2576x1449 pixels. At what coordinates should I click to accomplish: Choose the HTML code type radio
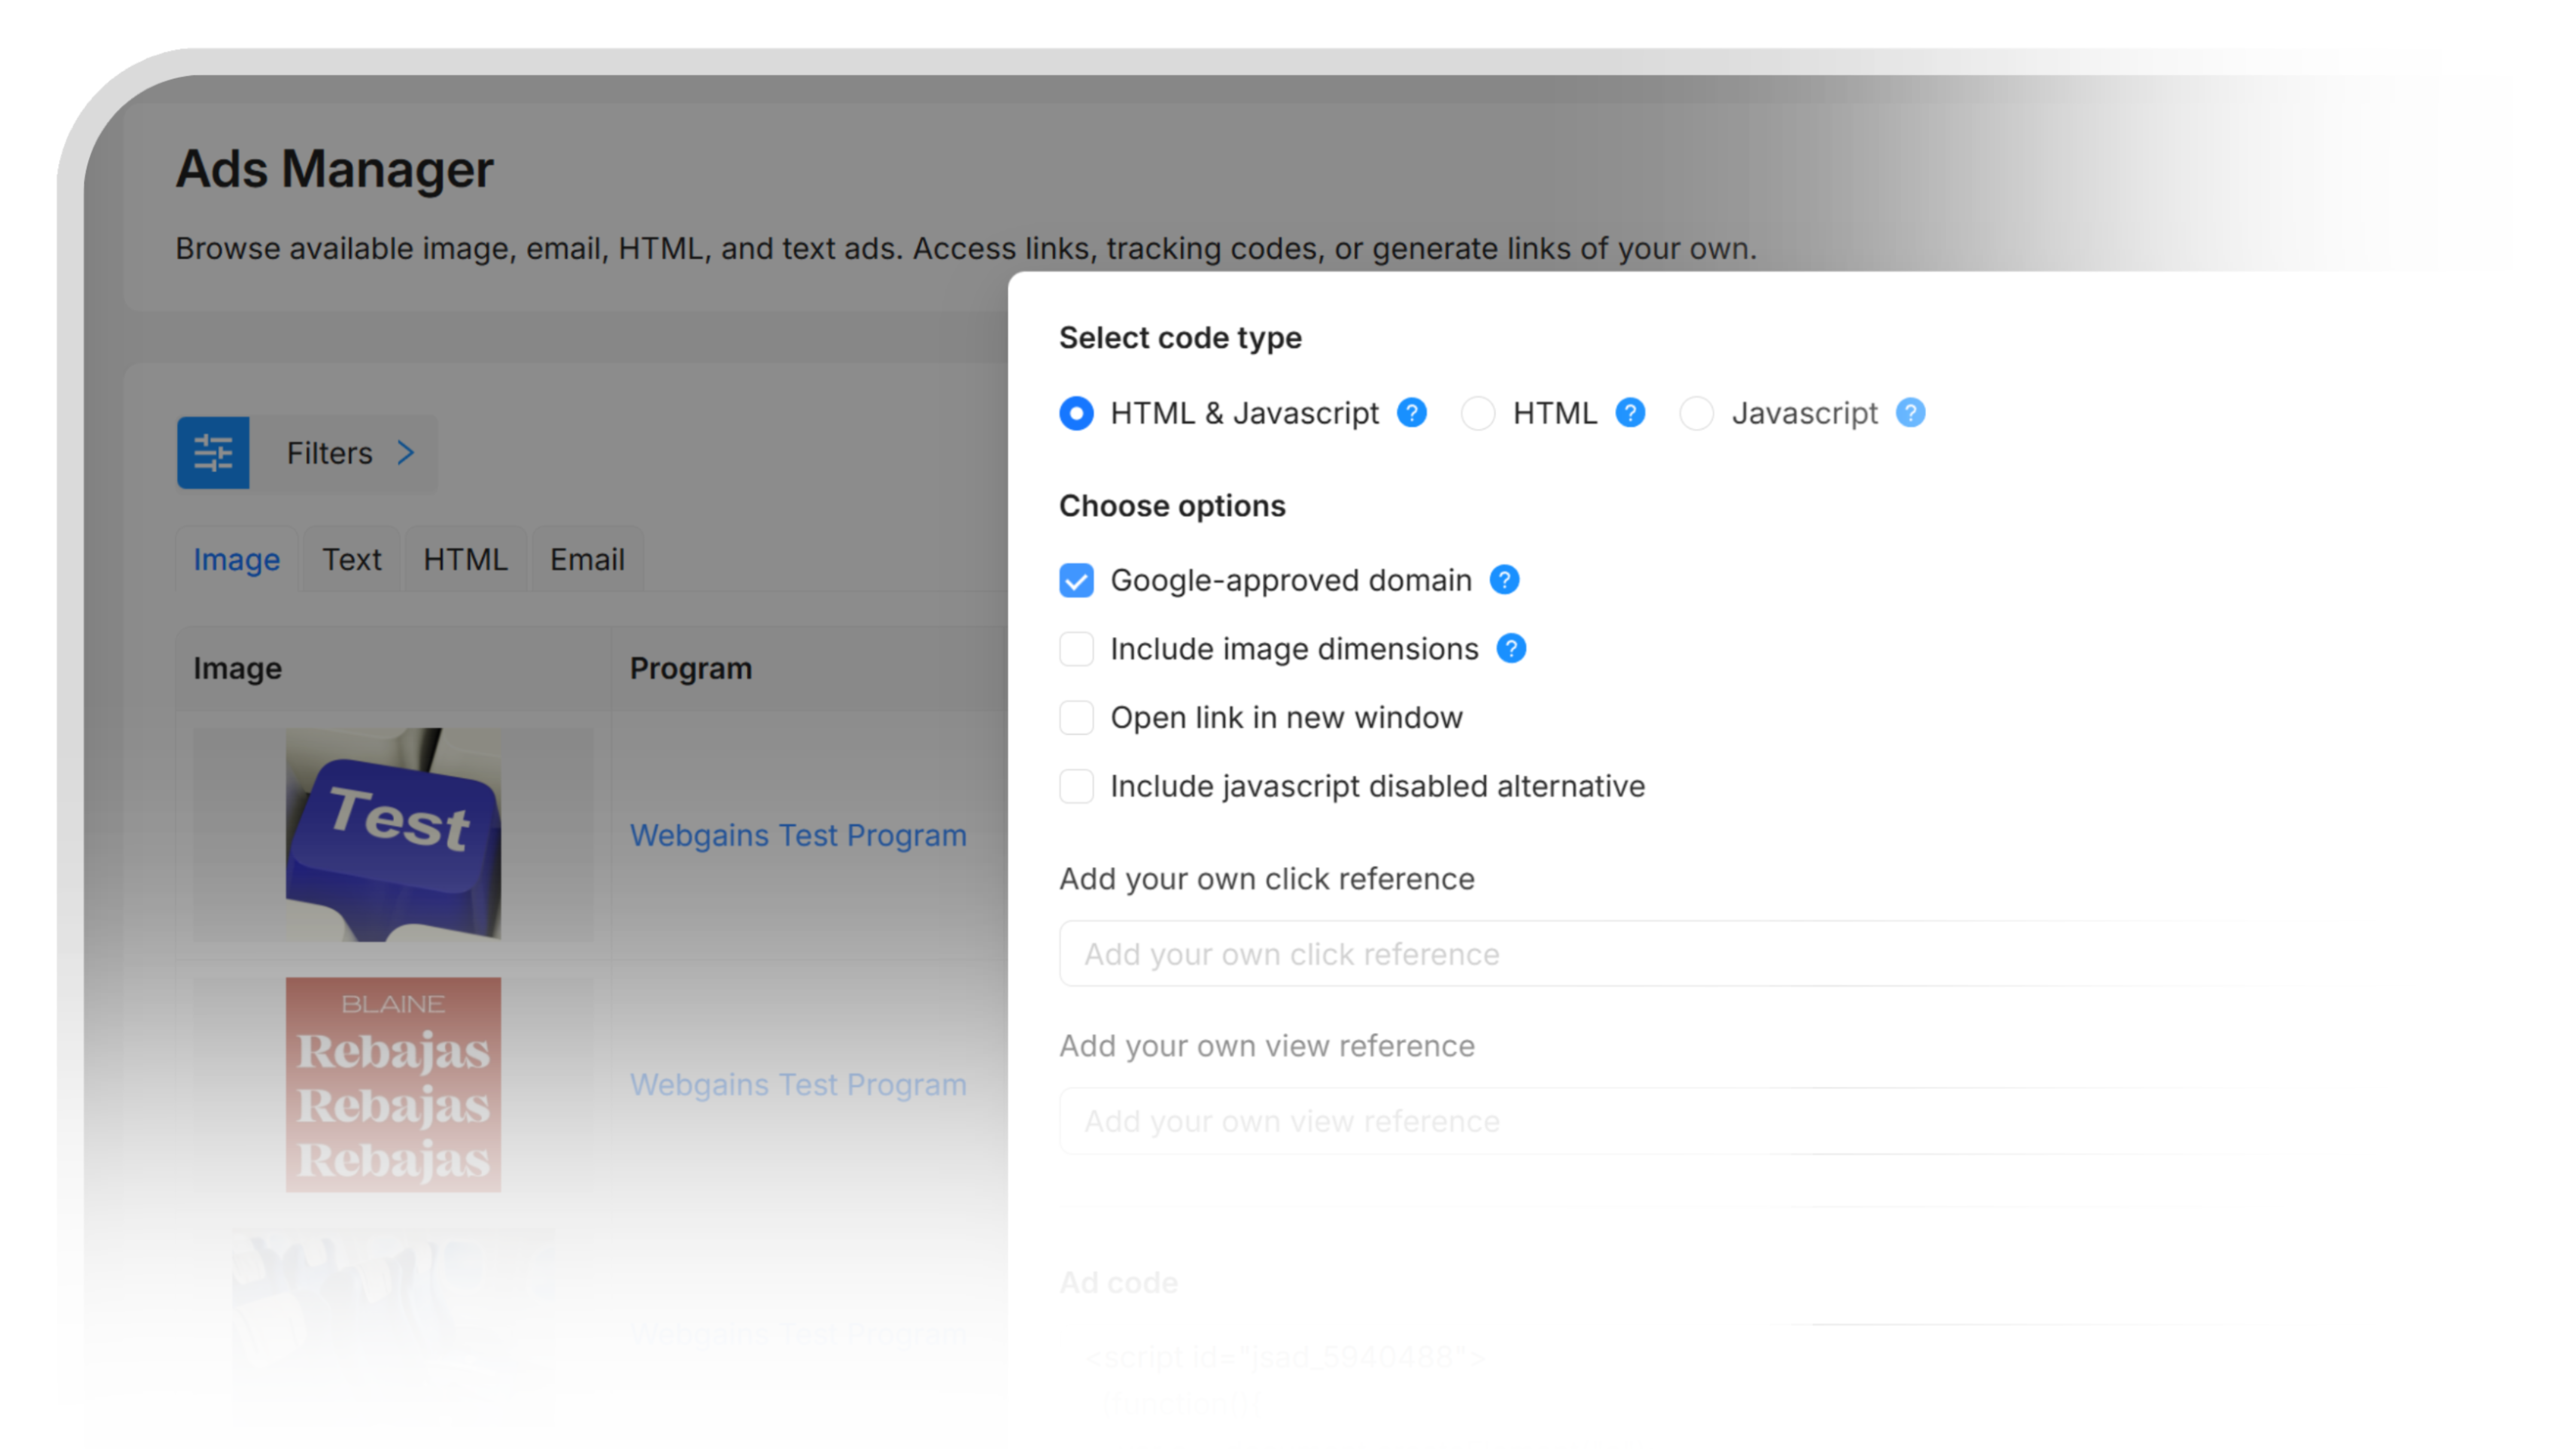pos(1478,413)
